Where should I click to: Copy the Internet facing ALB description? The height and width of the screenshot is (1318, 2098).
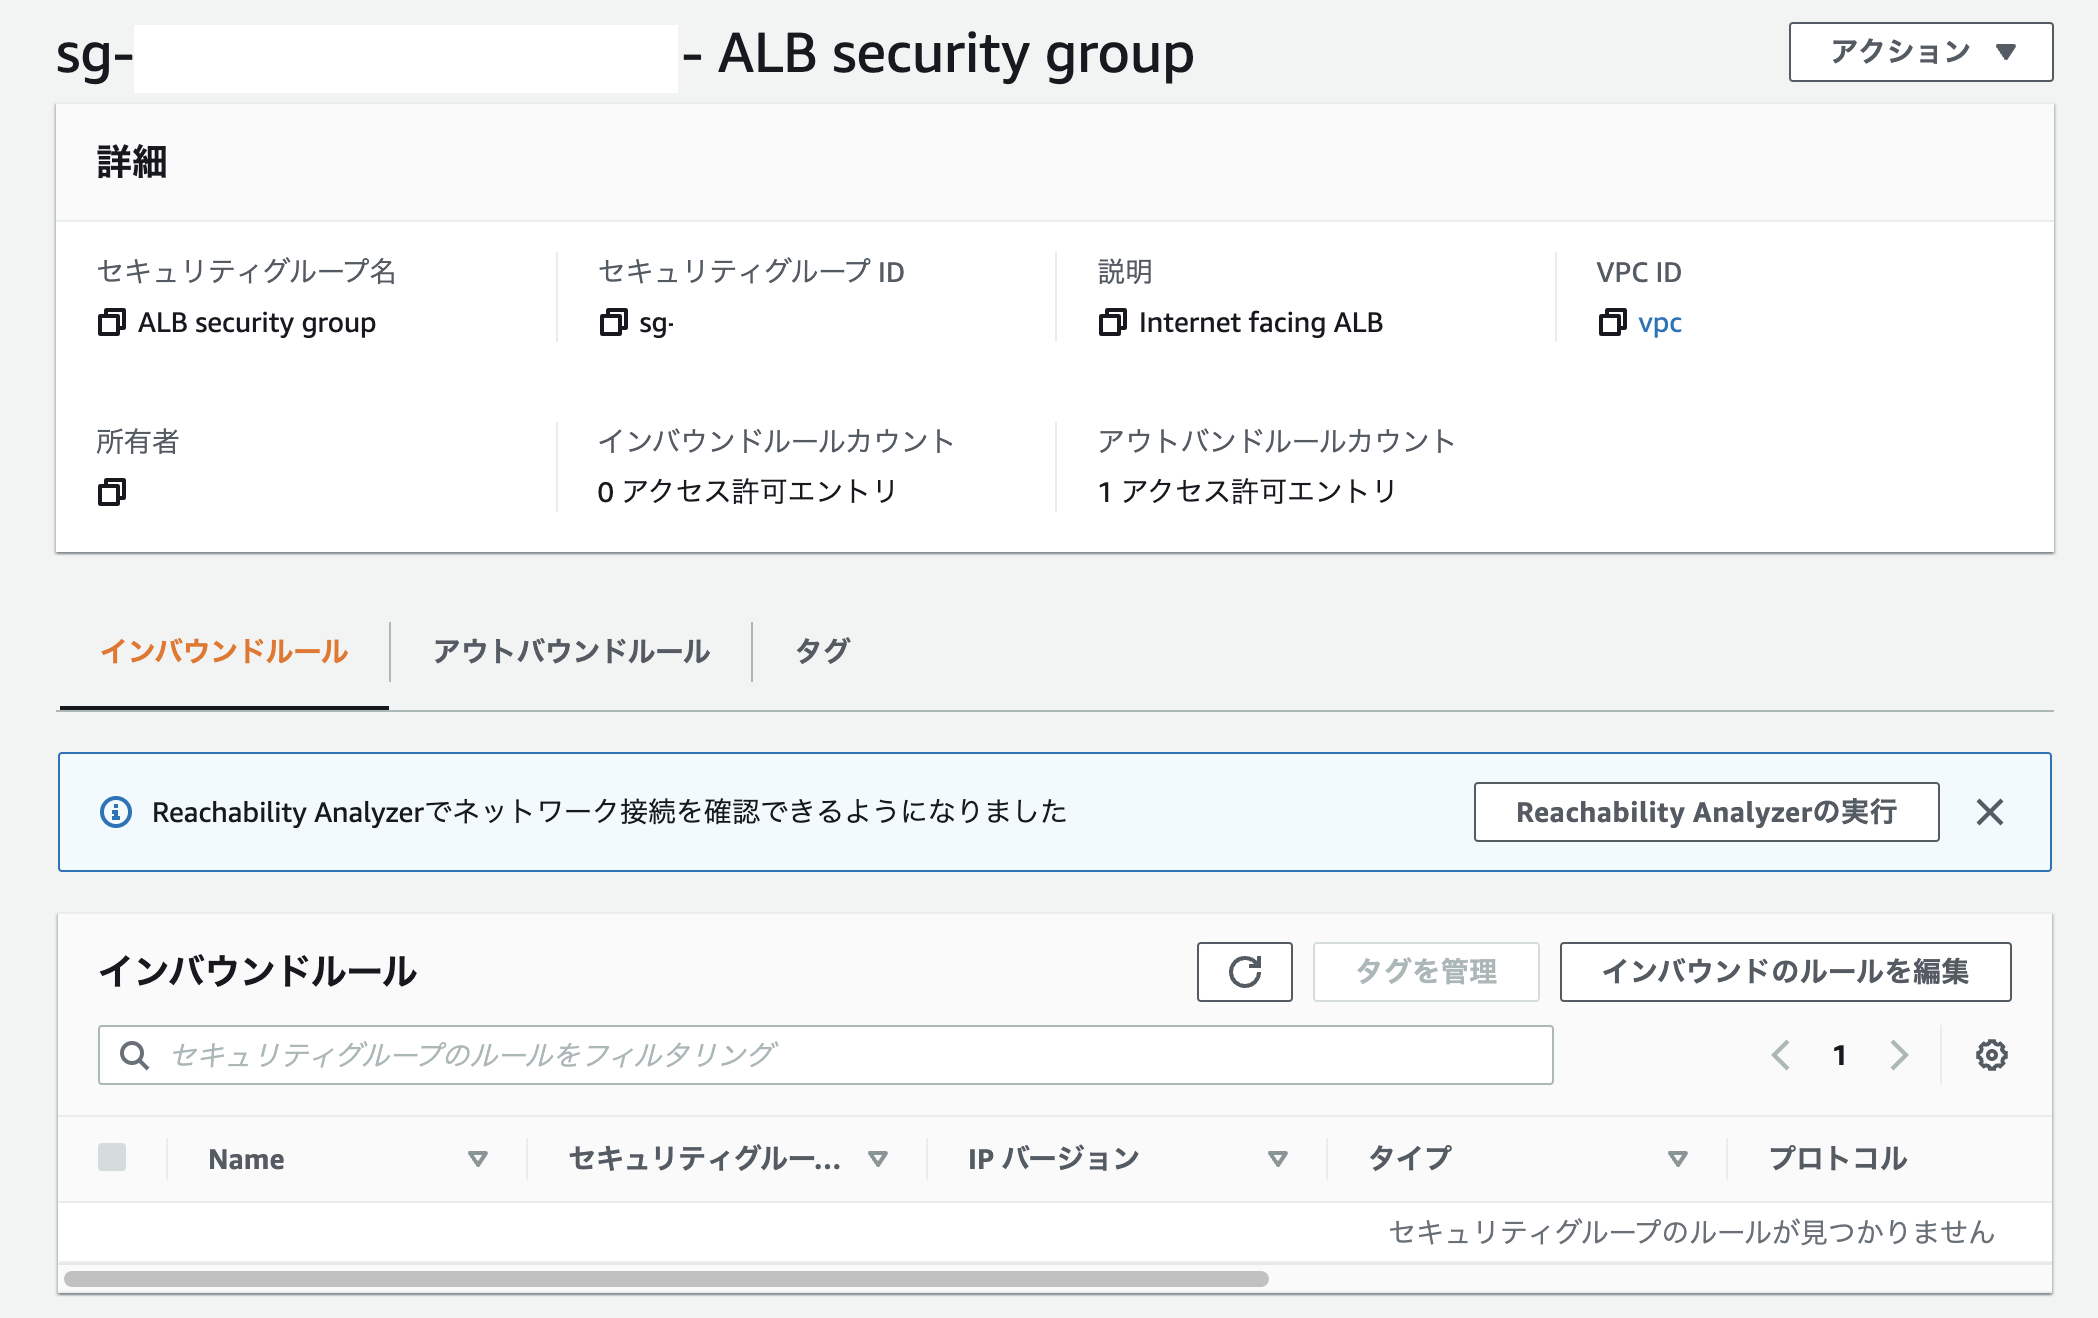pos(1113,322)
